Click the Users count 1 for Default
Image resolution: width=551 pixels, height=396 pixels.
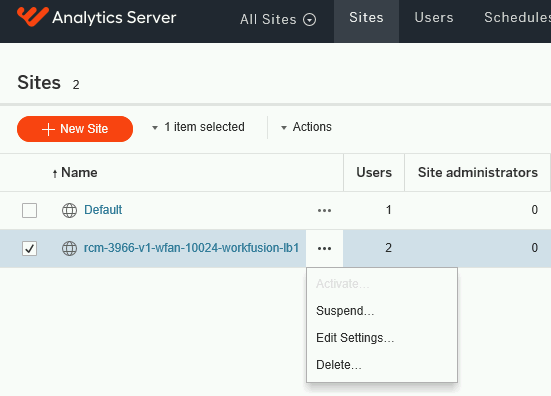tap(388, 210)
